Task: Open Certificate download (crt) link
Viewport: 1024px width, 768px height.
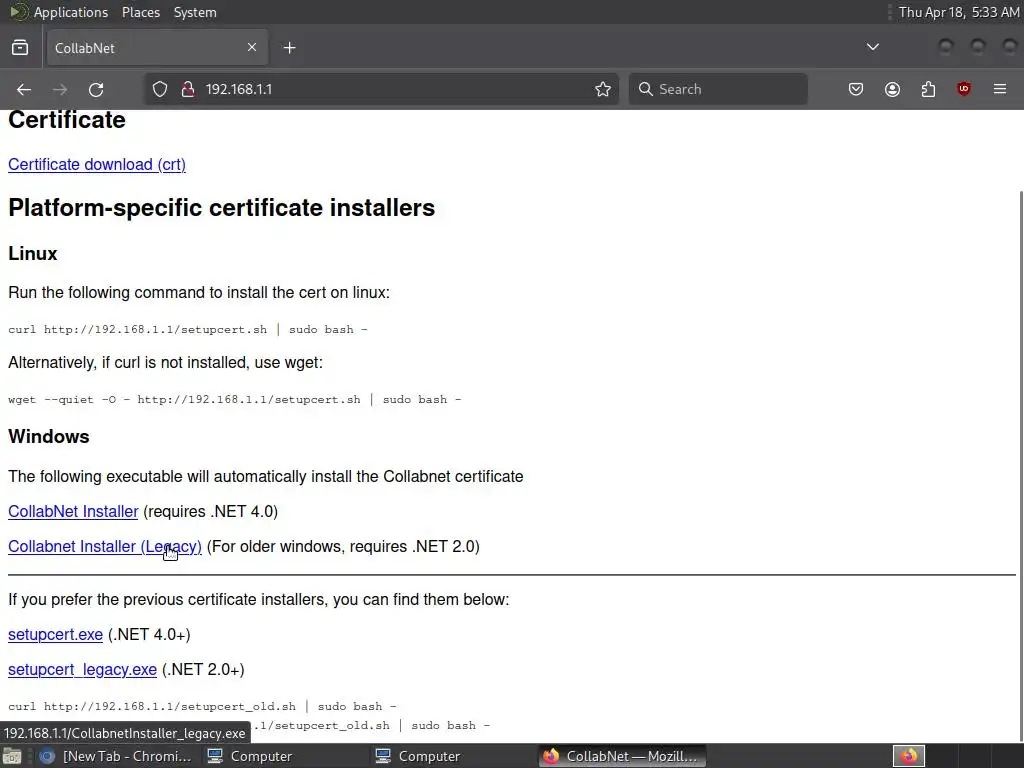Action: pyautogui.click(x=97, y=165)
